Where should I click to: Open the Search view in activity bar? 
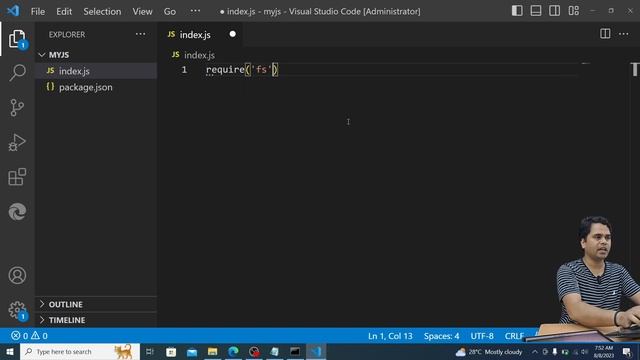point(17,73)
